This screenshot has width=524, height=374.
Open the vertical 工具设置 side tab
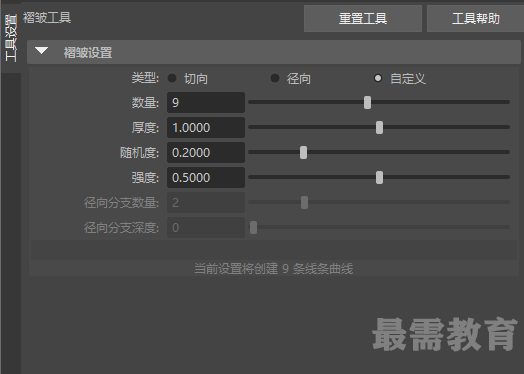11,37
